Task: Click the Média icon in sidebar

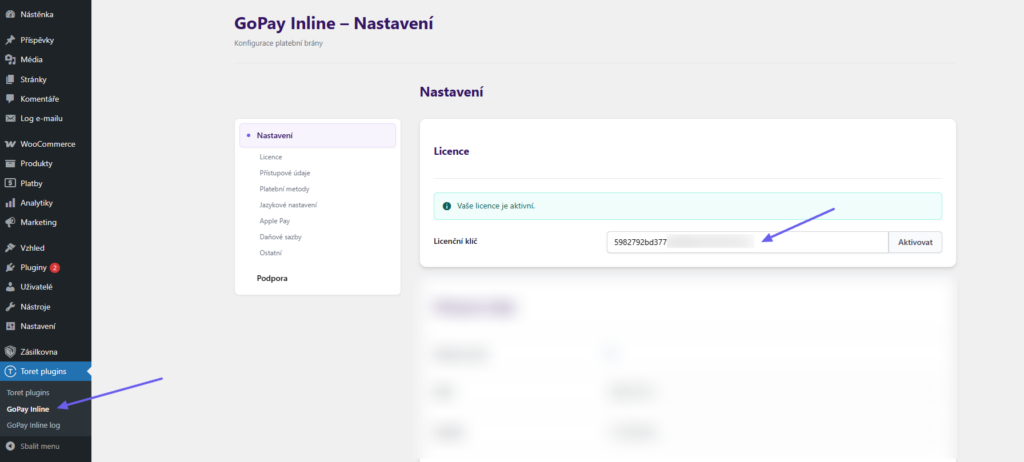Action: click(10, 59)
